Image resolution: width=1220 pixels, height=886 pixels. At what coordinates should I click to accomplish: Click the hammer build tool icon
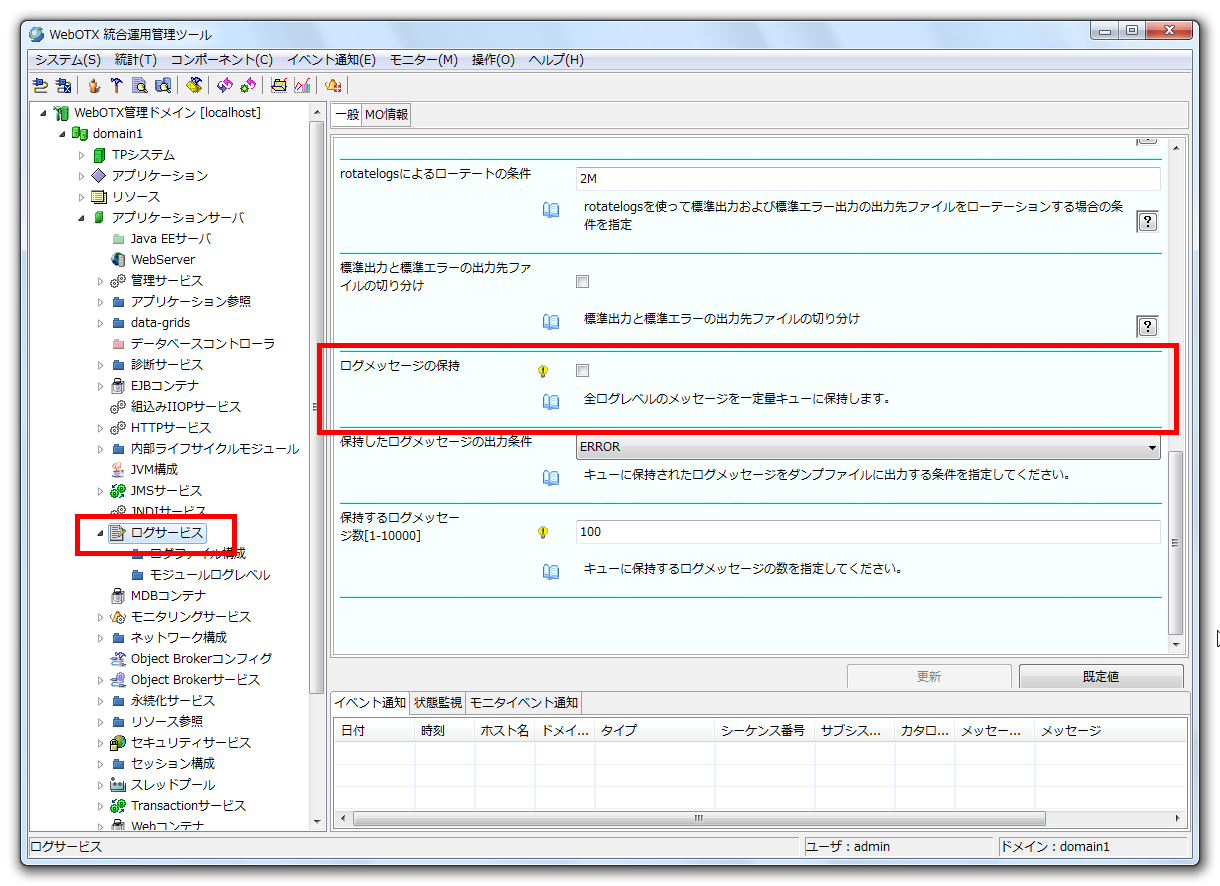pyautogui.click(x=117, y=85)
